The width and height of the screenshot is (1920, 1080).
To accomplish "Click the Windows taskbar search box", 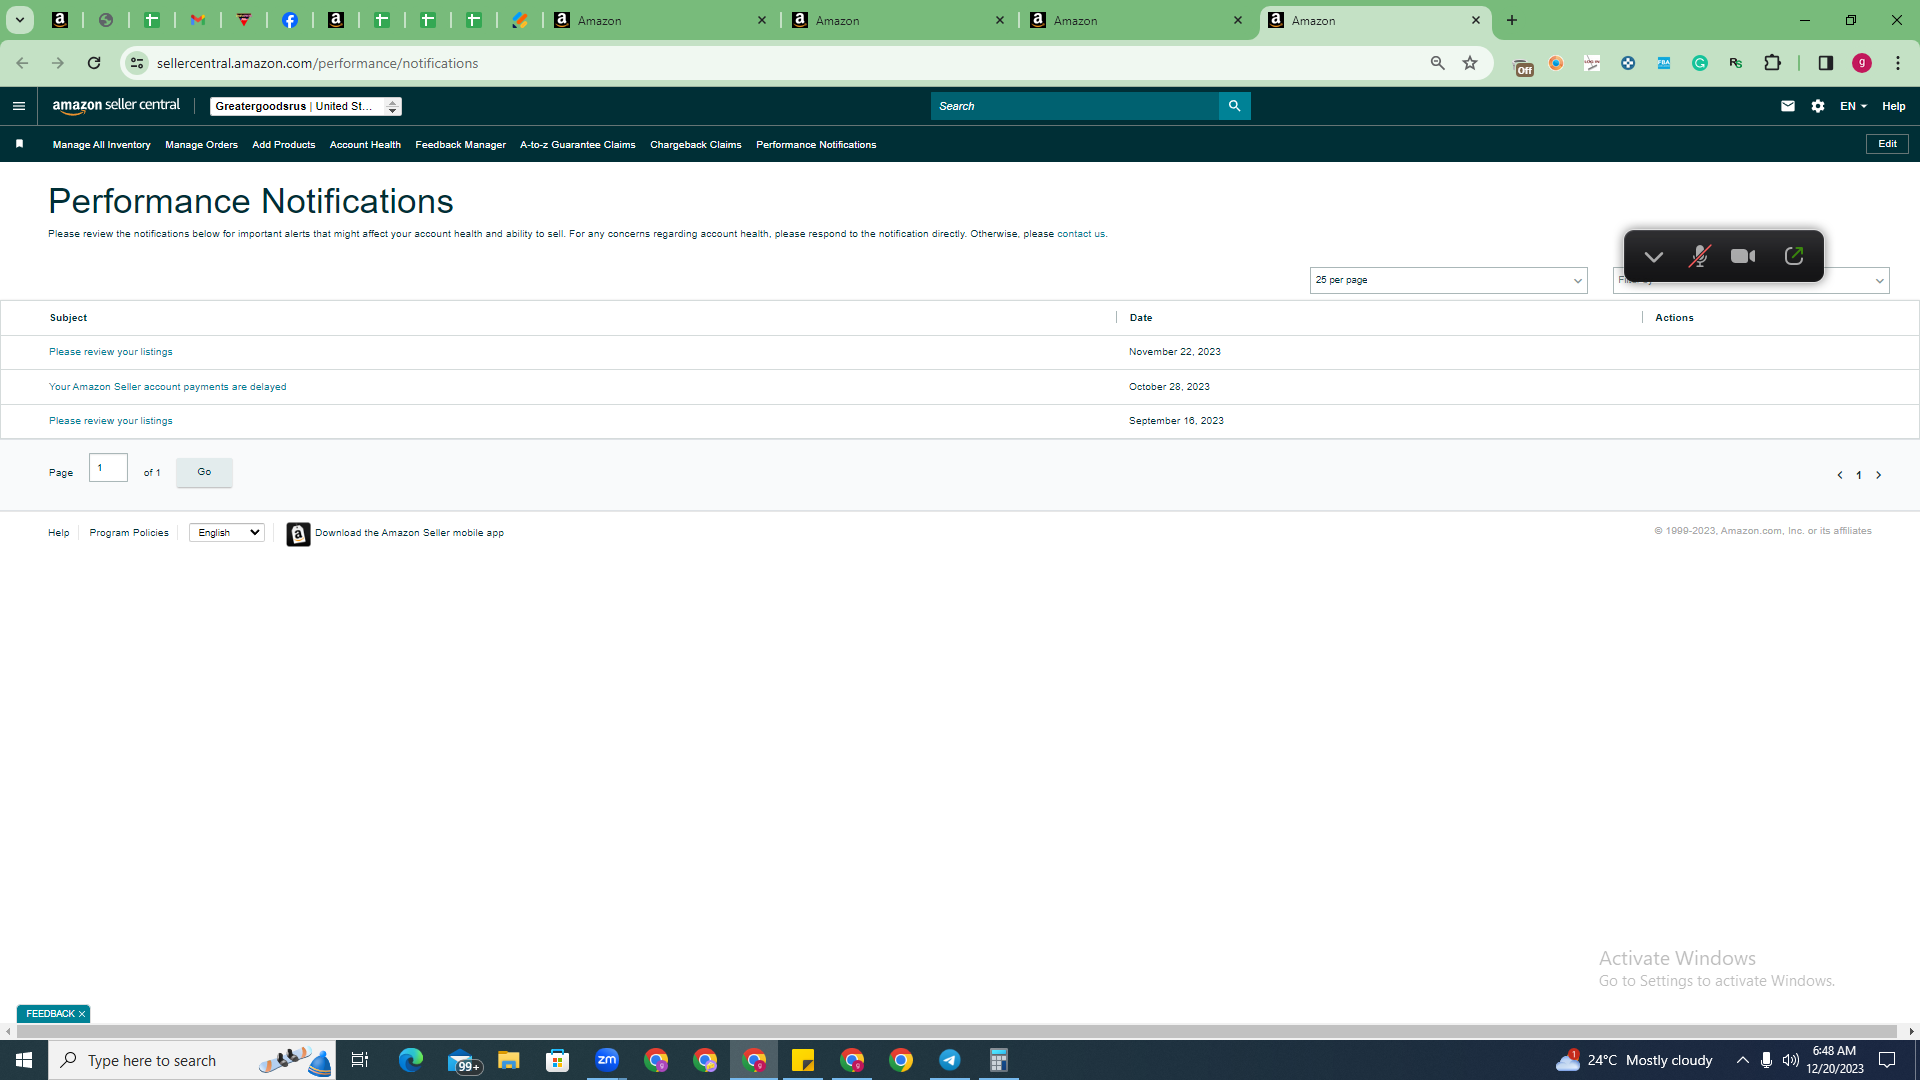I will tap(192, 1060).
